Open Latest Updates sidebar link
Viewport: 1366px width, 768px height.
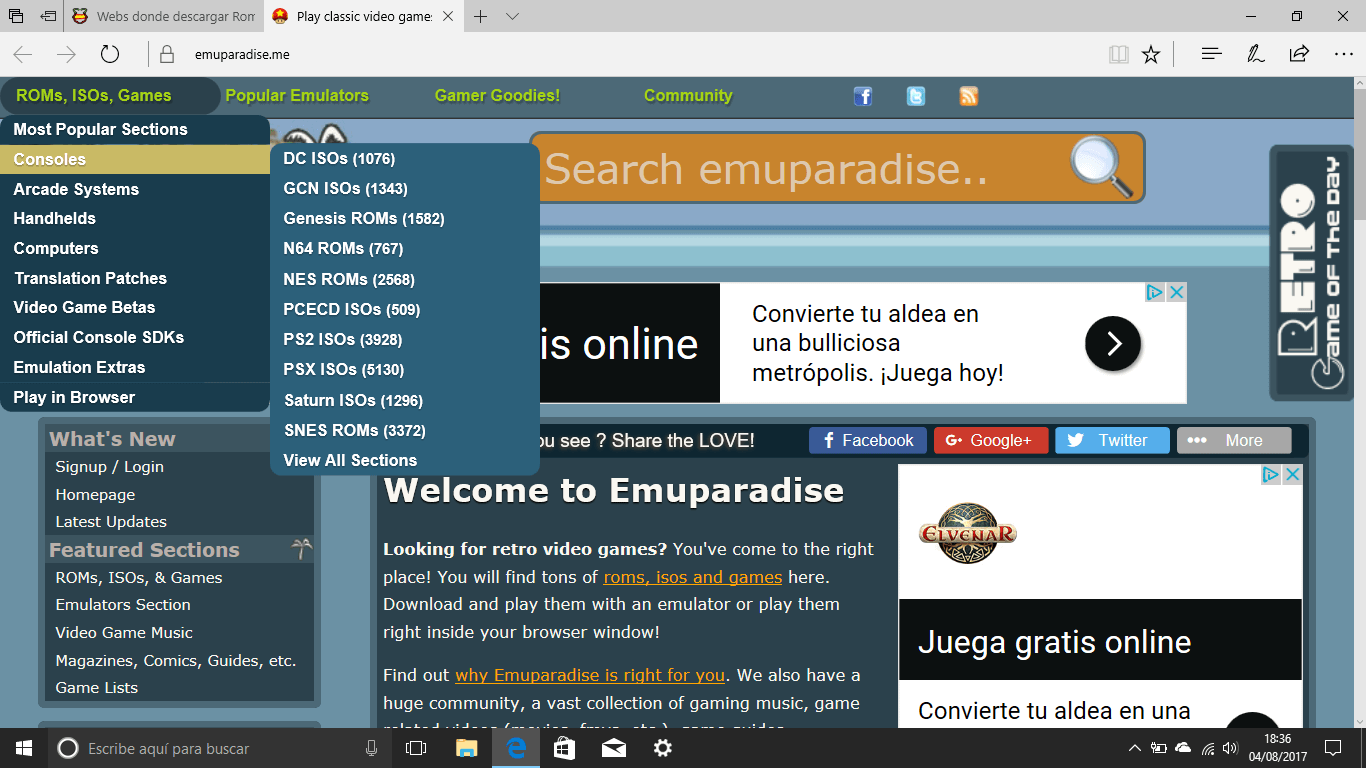coord(111,522)
